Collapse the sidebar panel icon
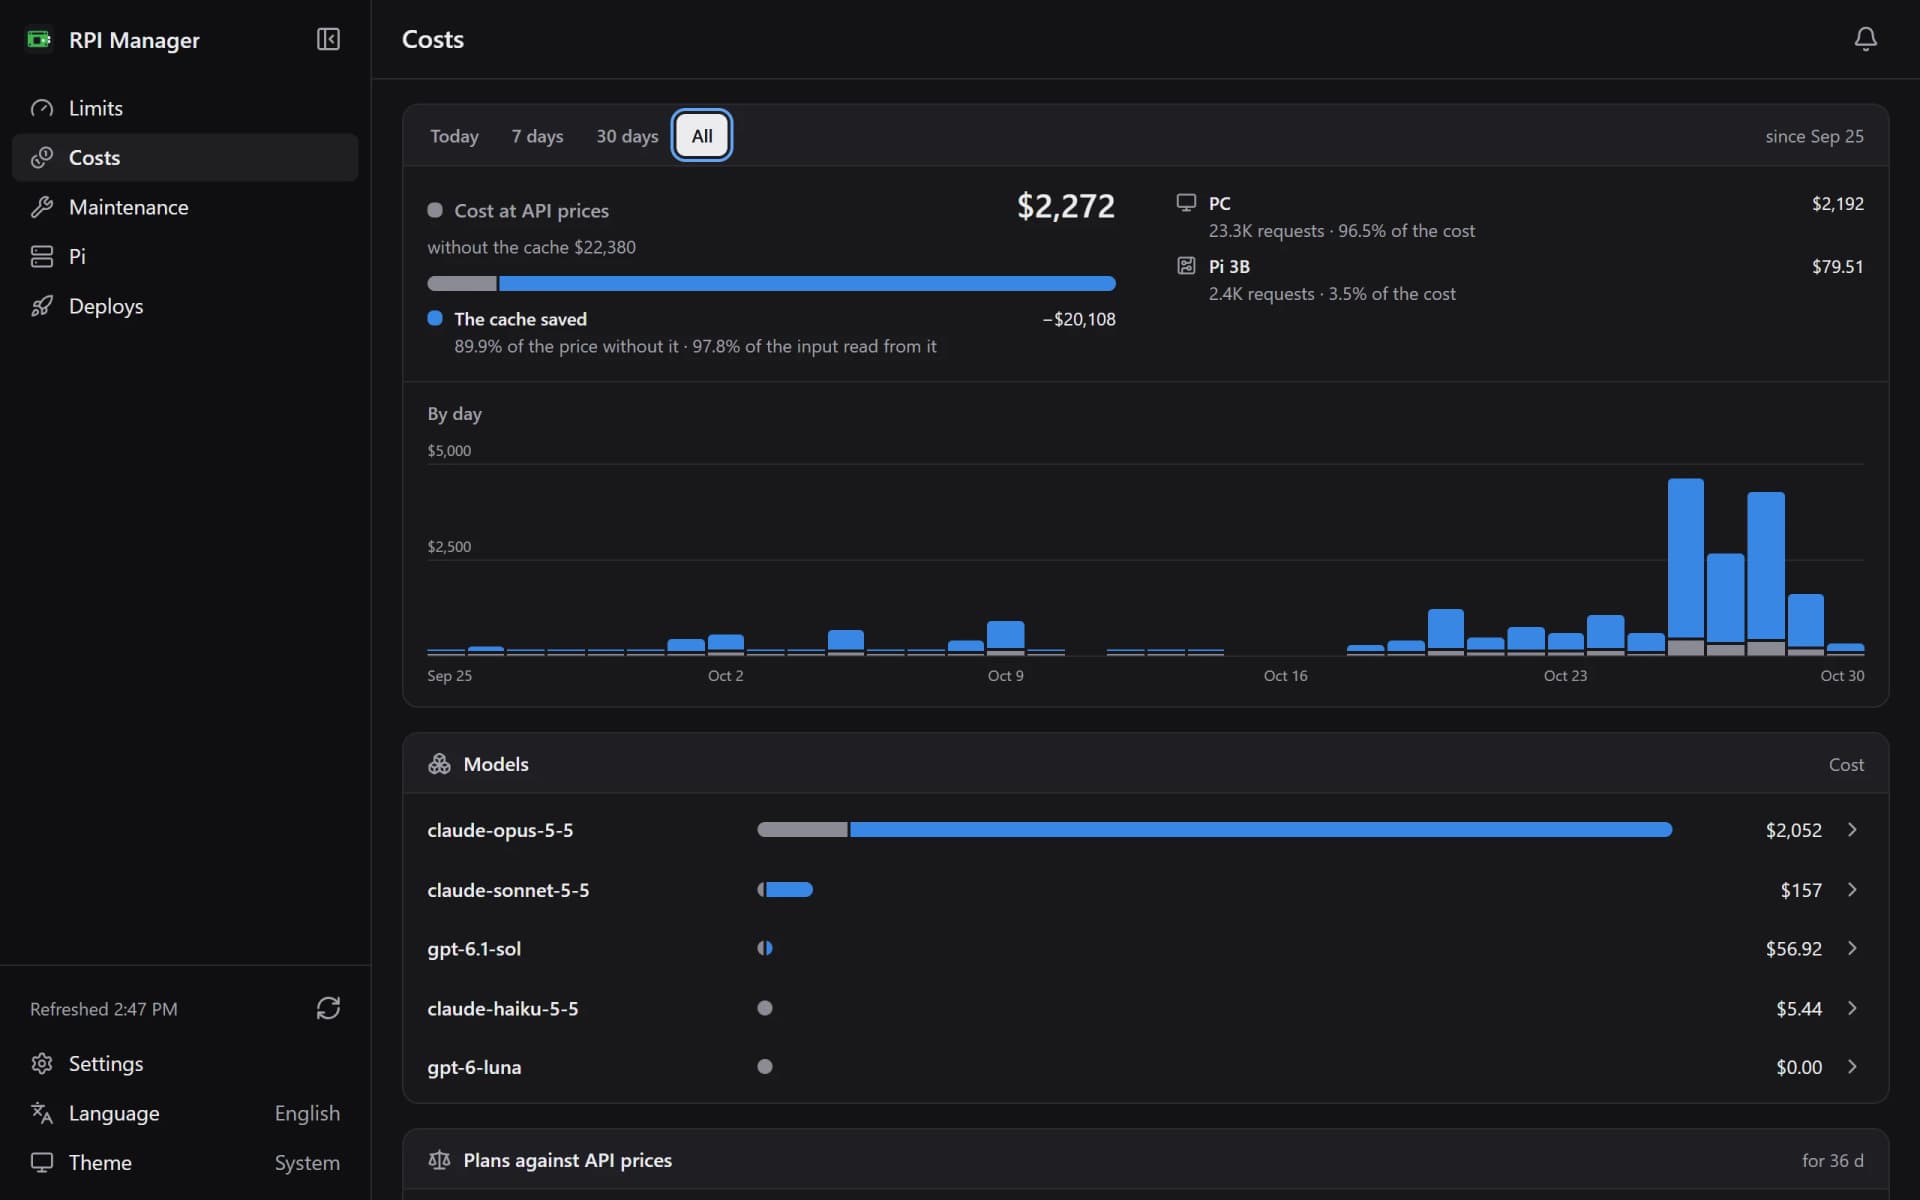 (x=328, y=39)
